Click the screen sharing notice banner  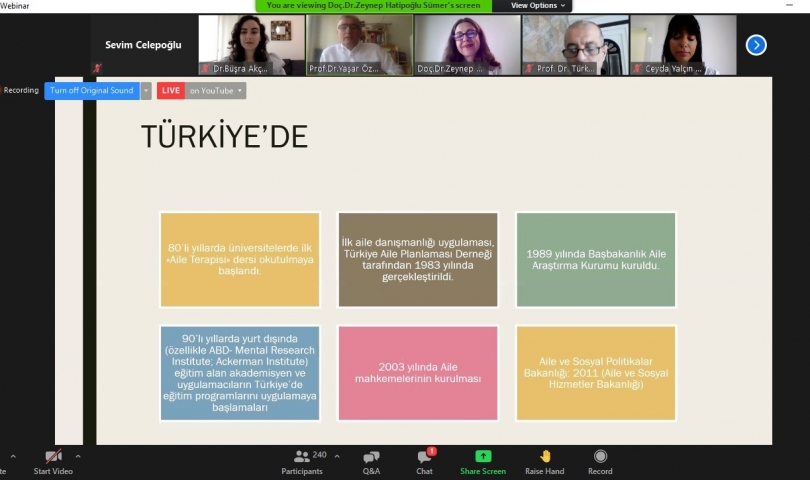(373, 6)
